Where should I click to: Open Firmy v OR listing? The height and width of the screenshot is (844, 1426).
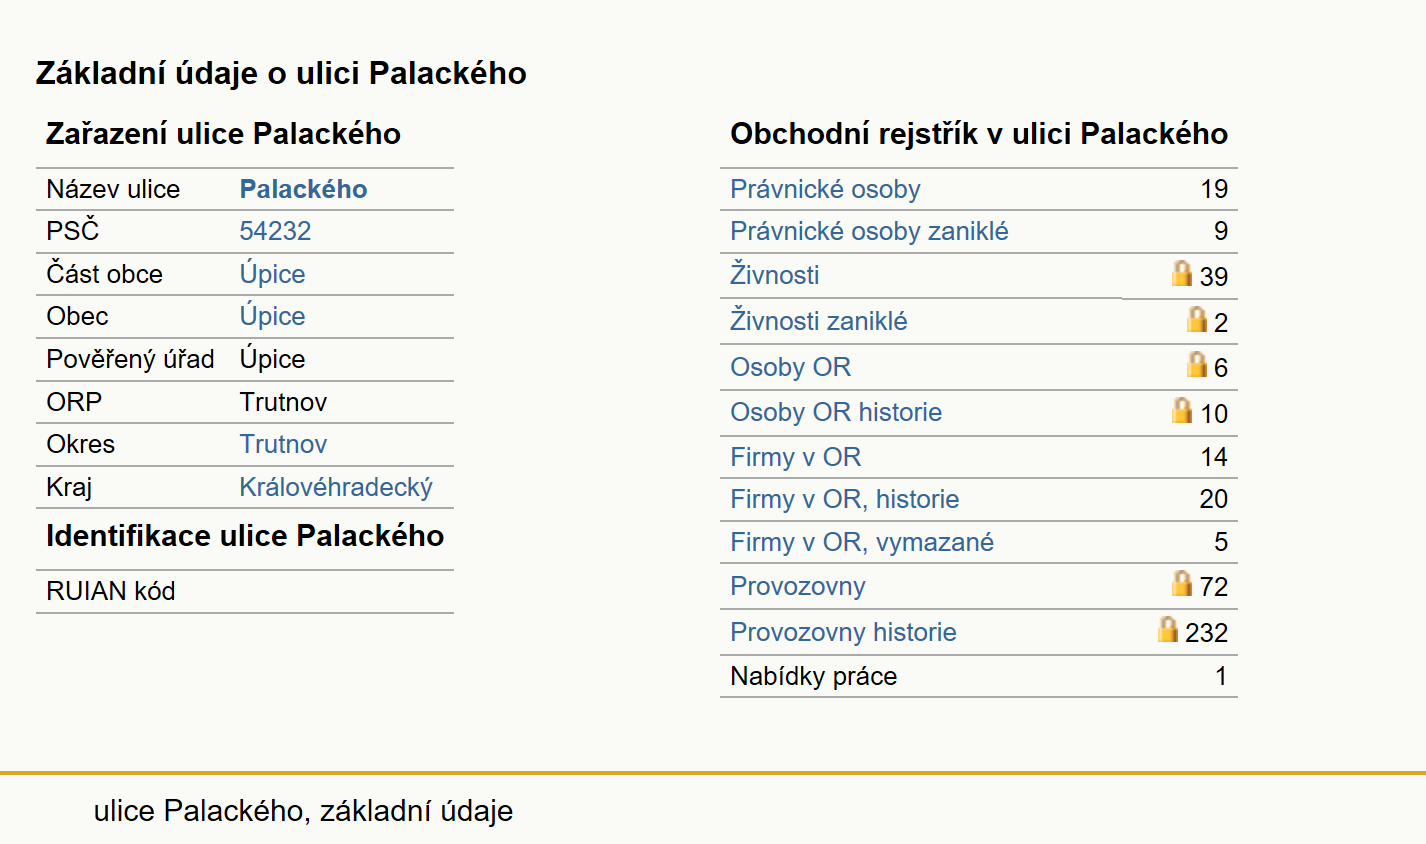[796, 457]
